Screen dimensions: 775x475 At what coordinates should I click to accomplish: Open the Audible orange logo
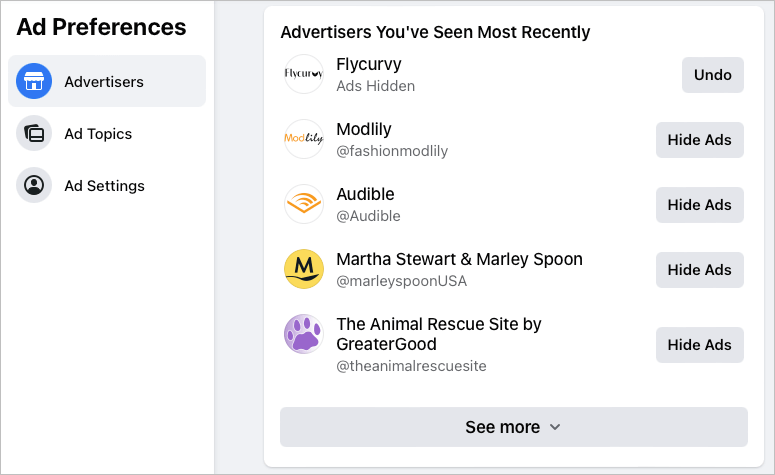(304, 204)
